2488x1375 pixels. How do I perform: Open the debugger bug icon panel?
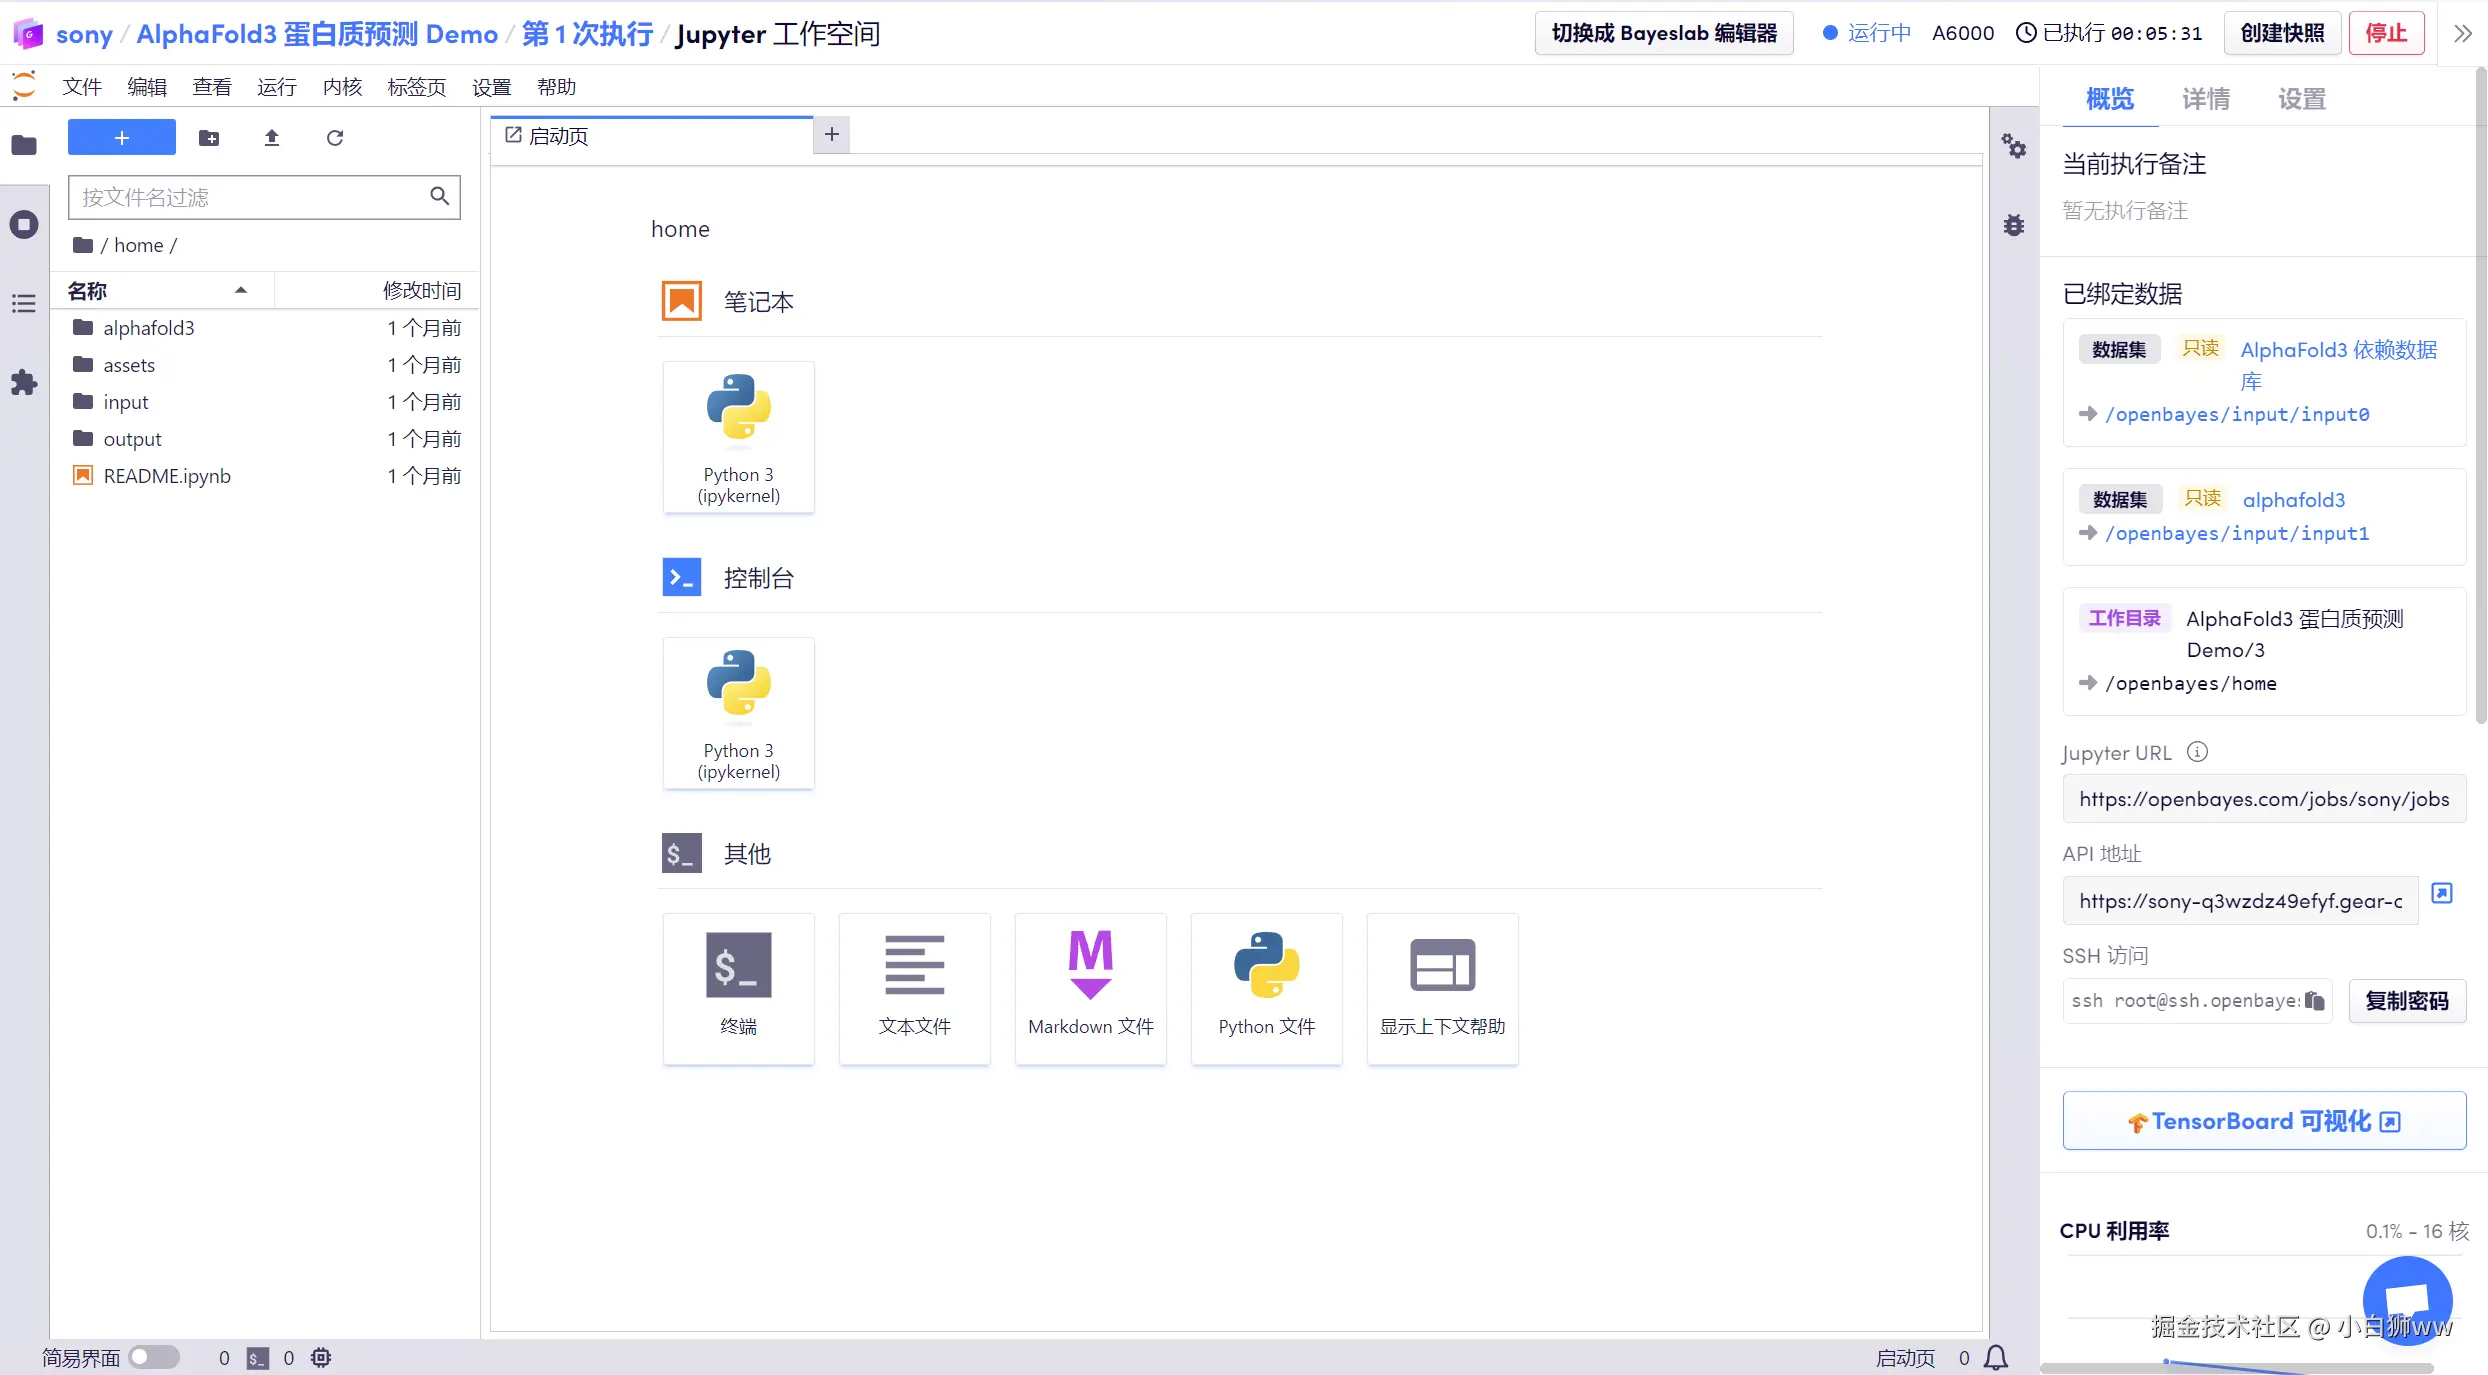pos(2014,225)
